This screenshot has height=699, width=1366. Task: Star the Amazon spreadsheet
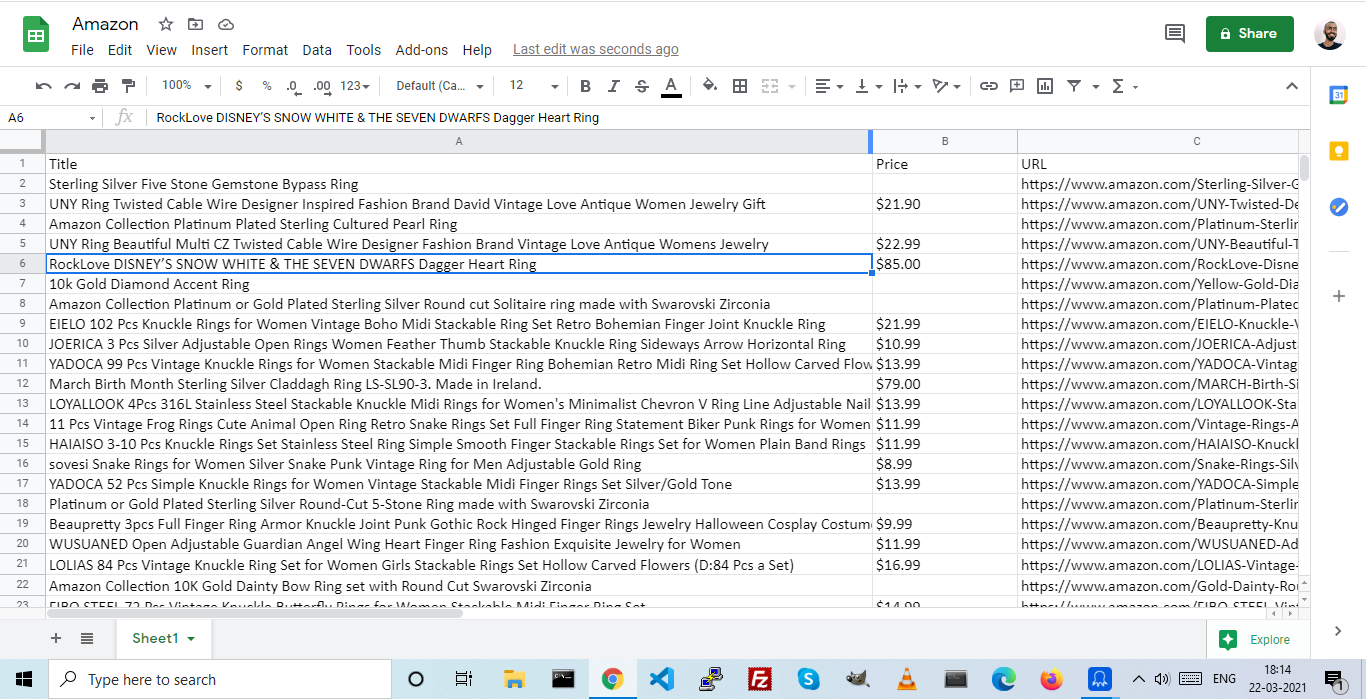[x=166, y=24]
